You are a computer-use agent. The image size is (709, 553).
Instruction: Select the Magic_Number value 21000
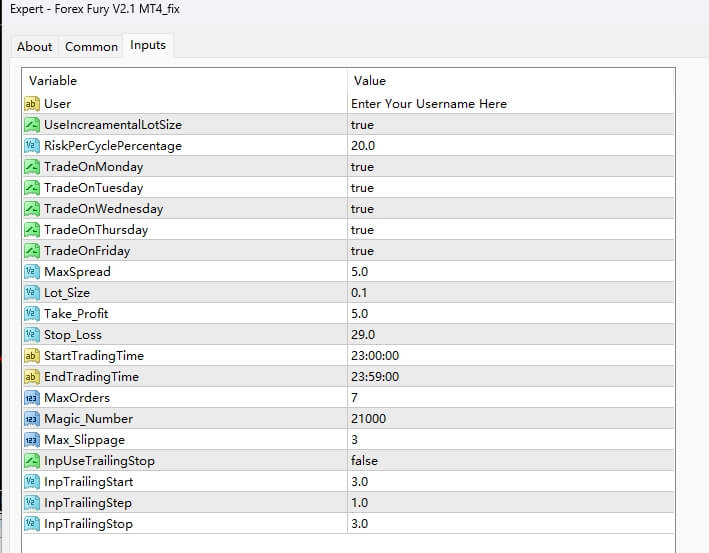pos(369,419)
